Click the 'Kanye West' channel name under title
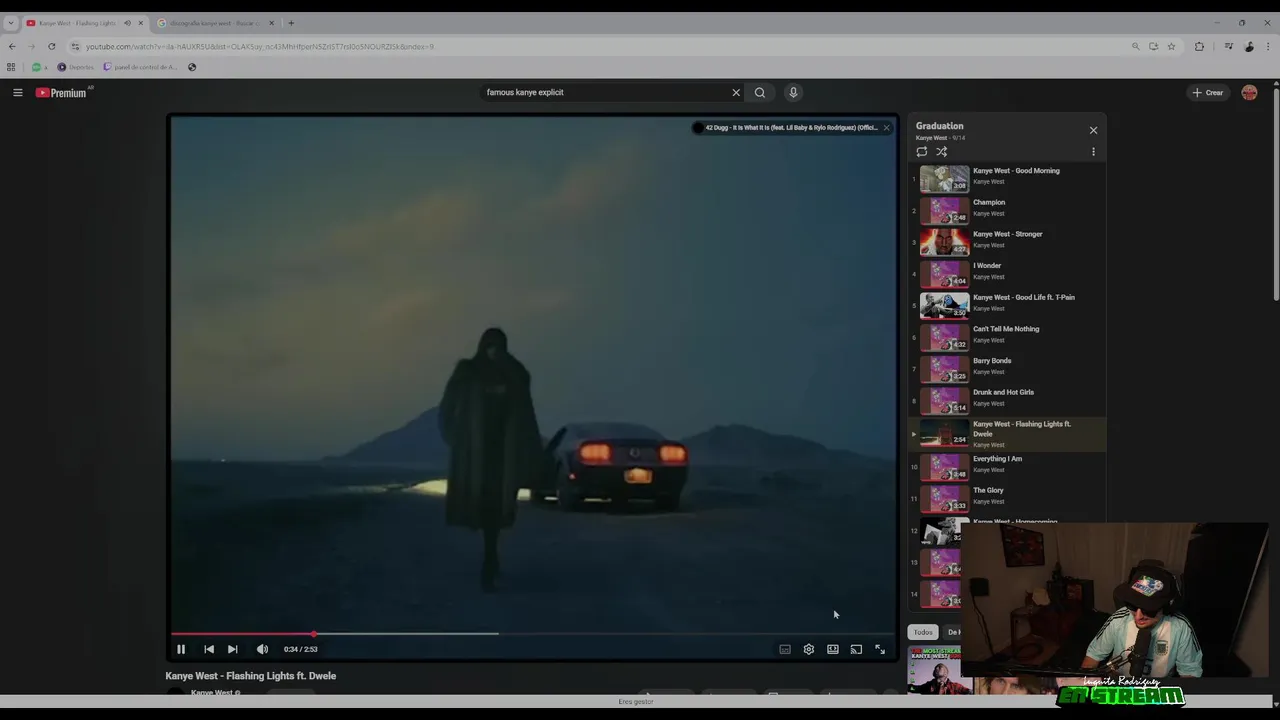The image size is (1280, 720). [212, 692]
